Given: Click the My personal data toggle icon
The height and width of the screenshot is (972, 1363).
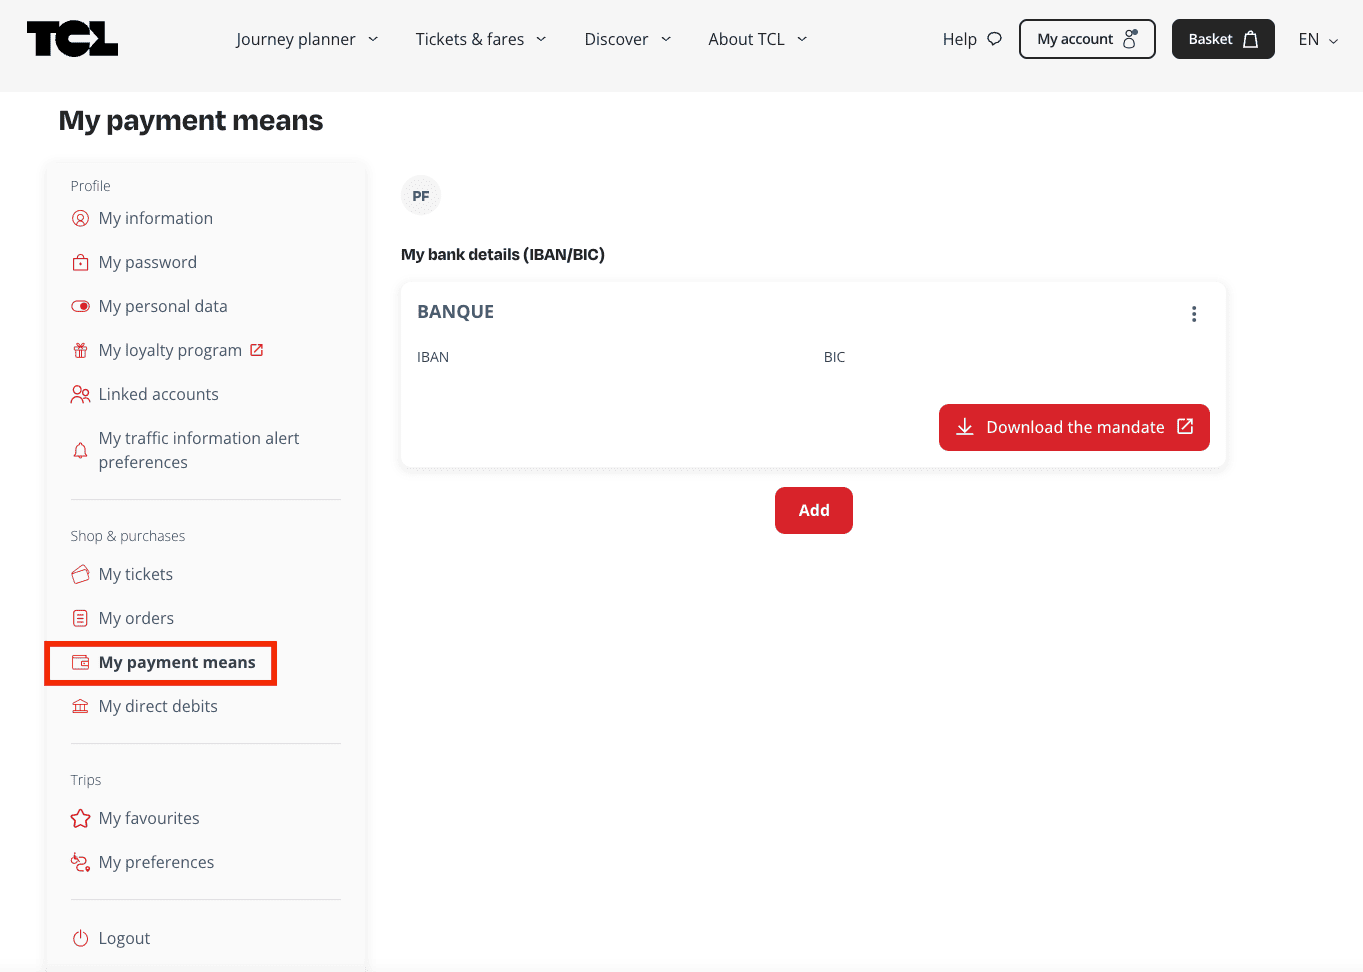Looking at the screenshot, I should click(x=81, y=306).
